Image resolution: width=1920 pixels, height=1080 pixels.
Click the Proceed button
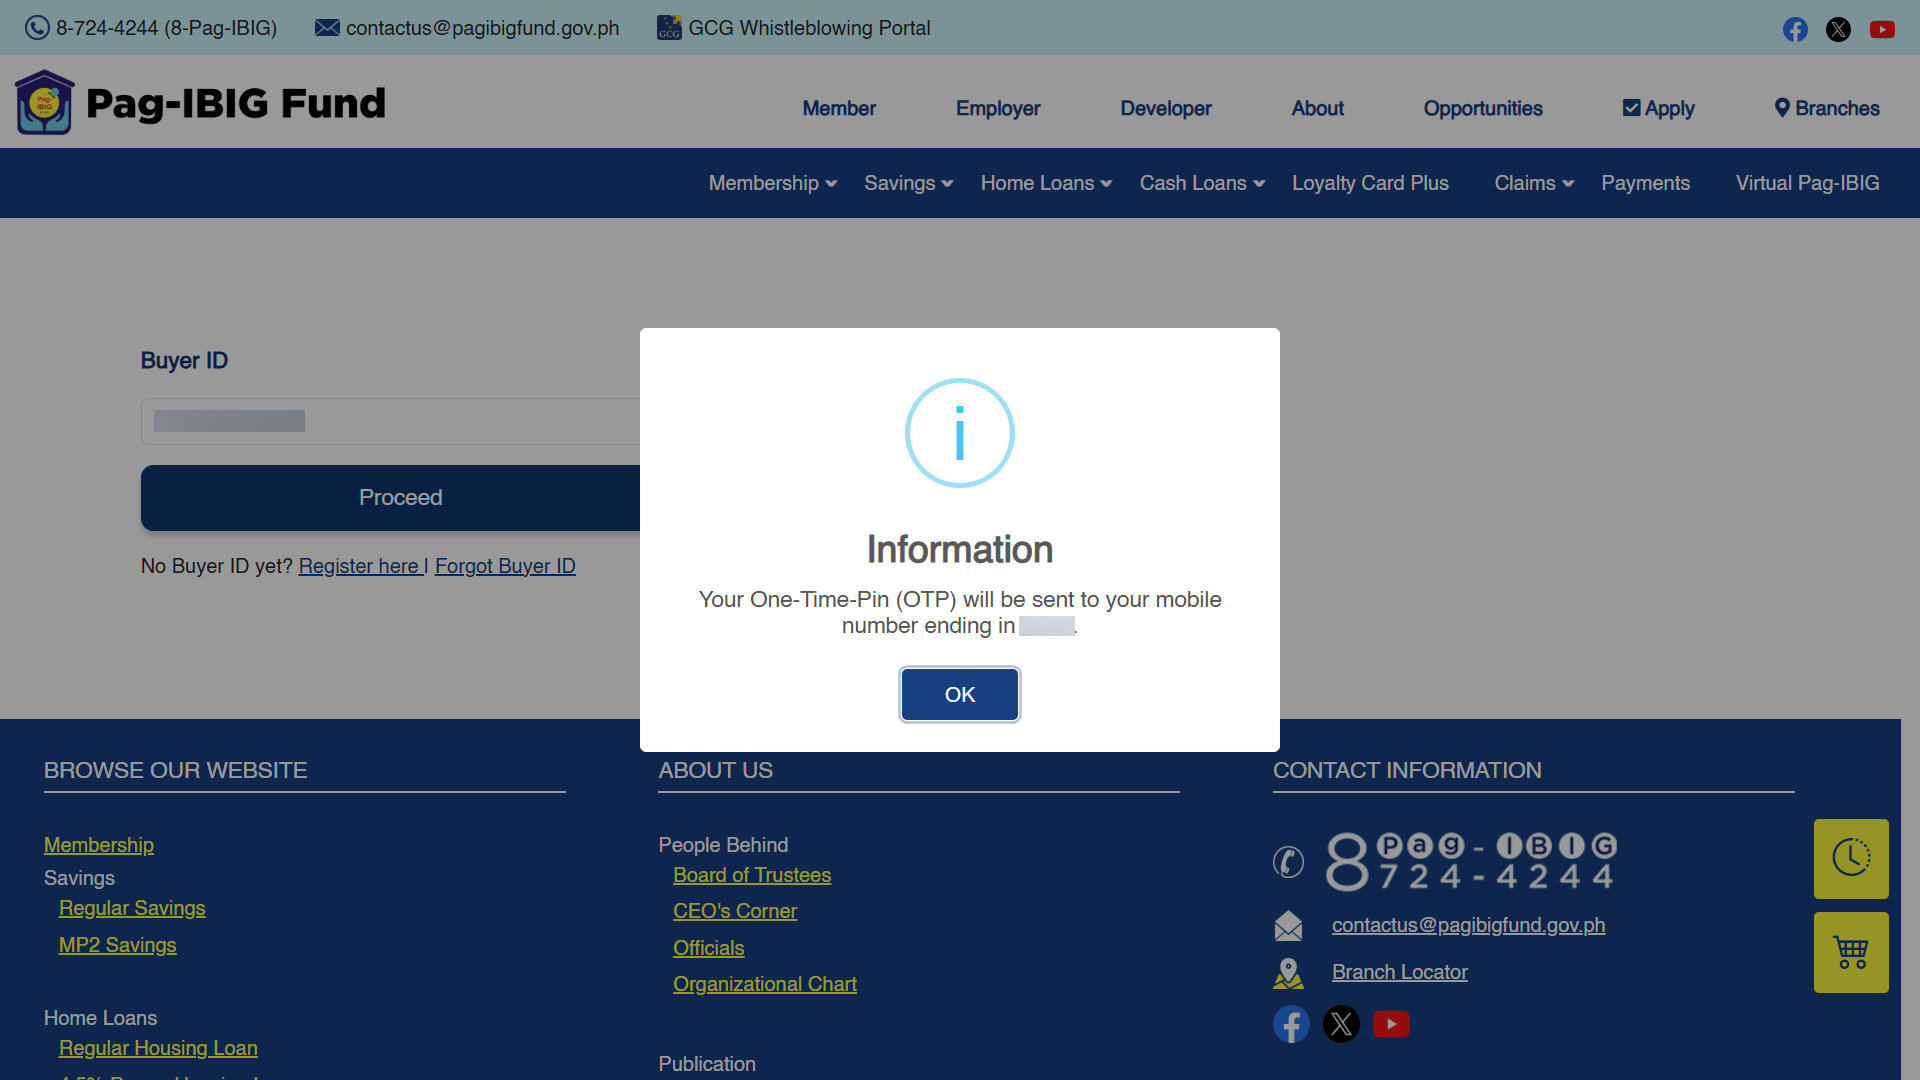[x=400, y=497]
